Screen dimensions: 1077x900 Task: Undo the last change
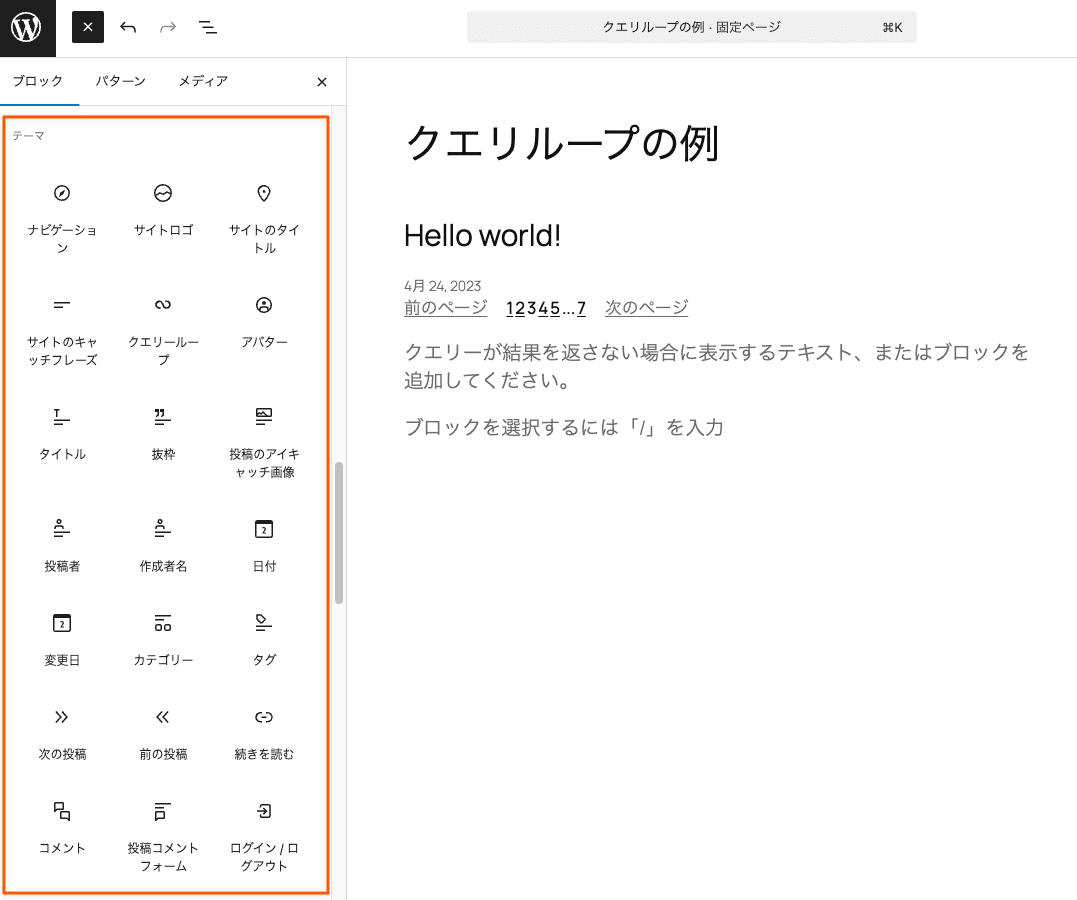(128, 27)
